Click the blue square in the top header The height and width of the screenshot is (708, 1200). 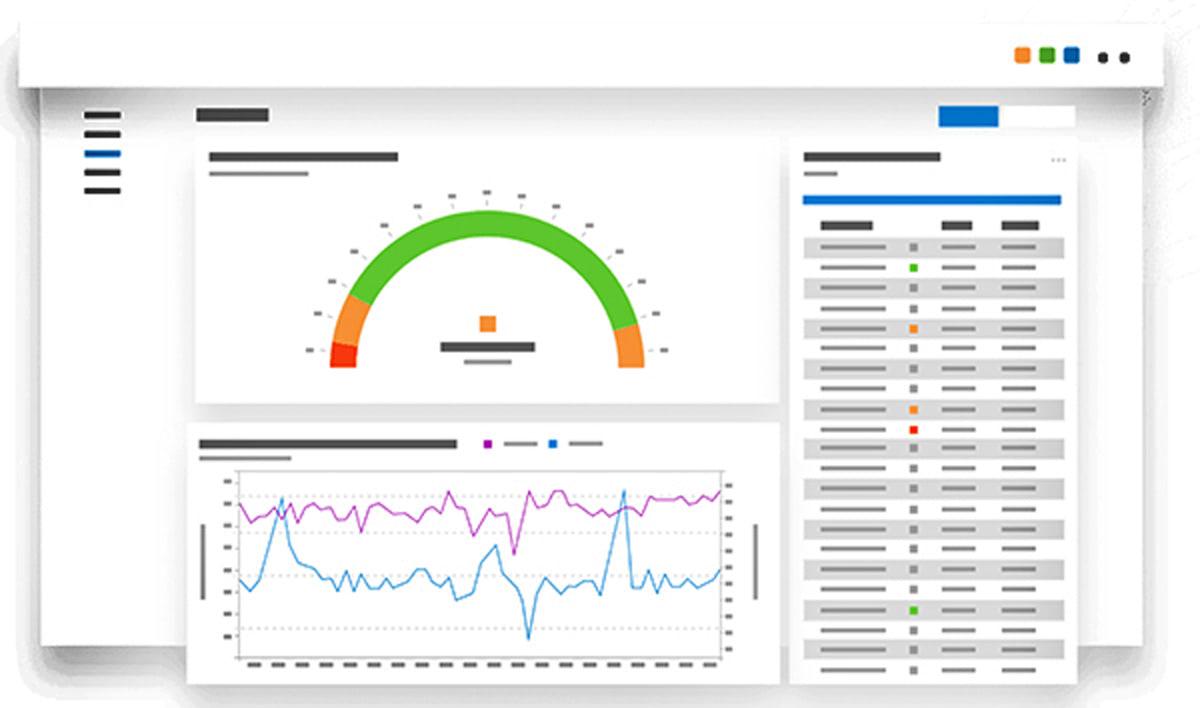[1072, 55]
